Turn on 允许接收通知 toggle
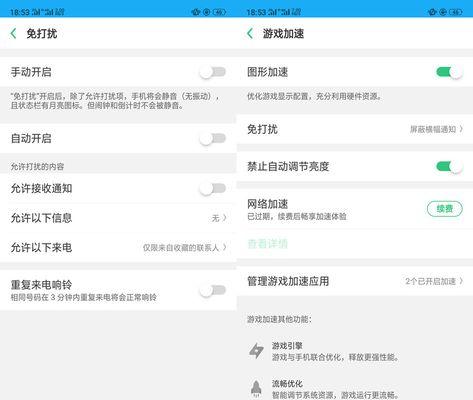Viewport: 473px width, 400px height. (x=213, y=188)
